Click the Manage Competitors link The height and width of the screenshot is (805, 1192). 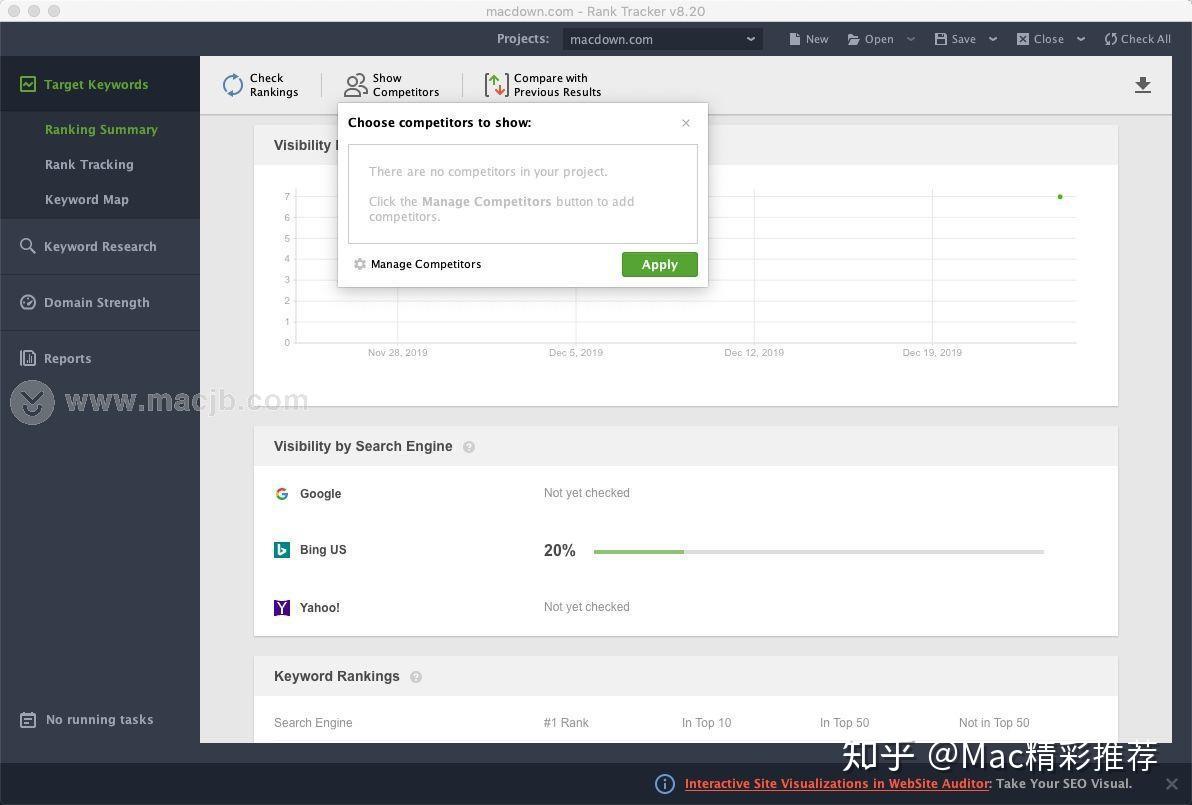(x=426, y=264)
